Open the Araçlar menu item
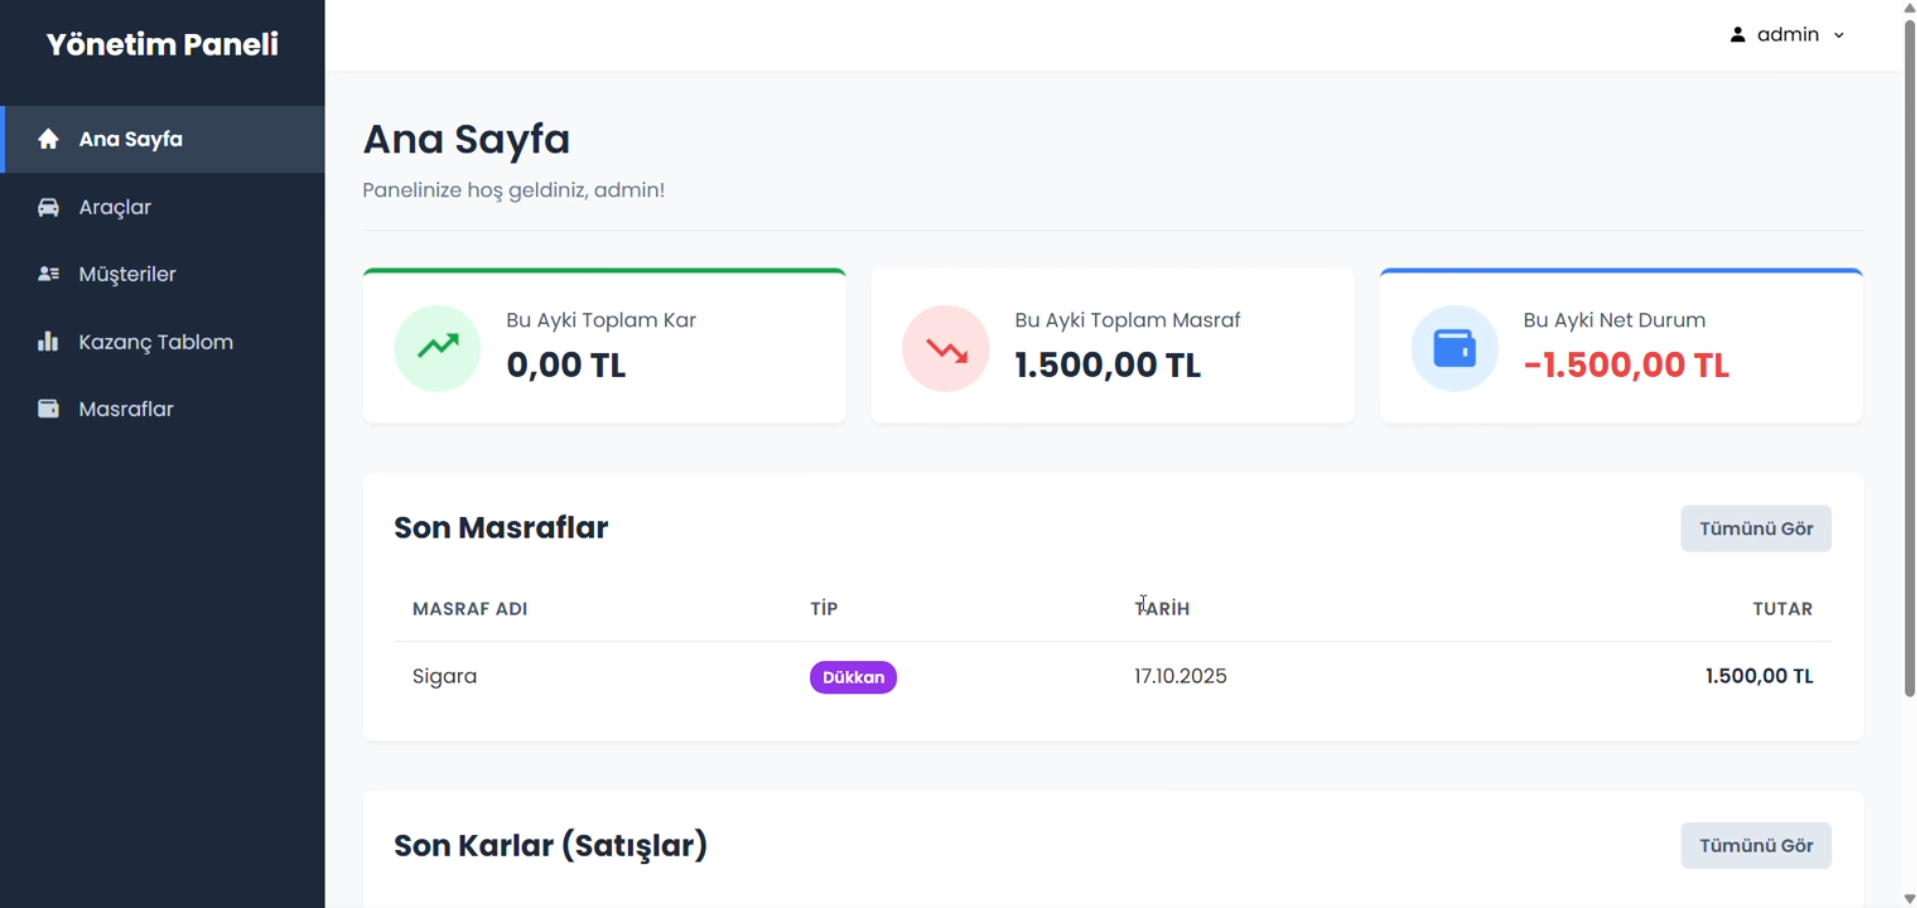 coord(115,207)
